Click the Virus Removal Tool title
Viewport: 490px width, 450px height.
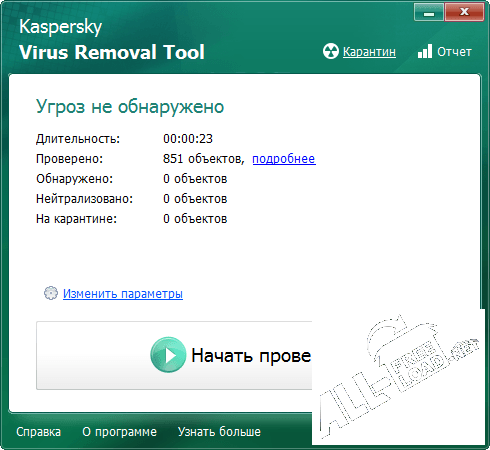pyautogui.click(x=112, y=52)
